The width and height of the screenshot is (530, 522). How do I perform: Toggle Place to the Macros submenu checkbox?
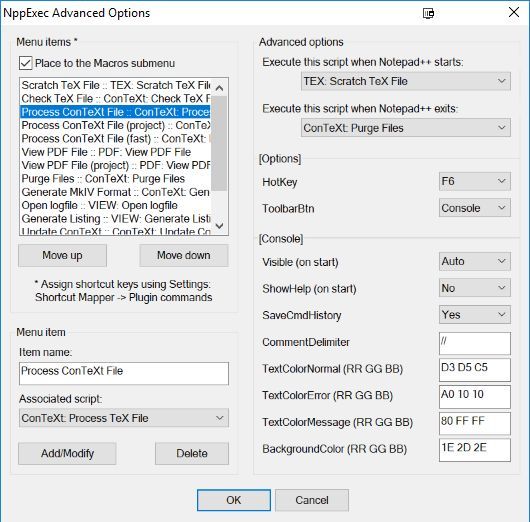click(26, 63)
